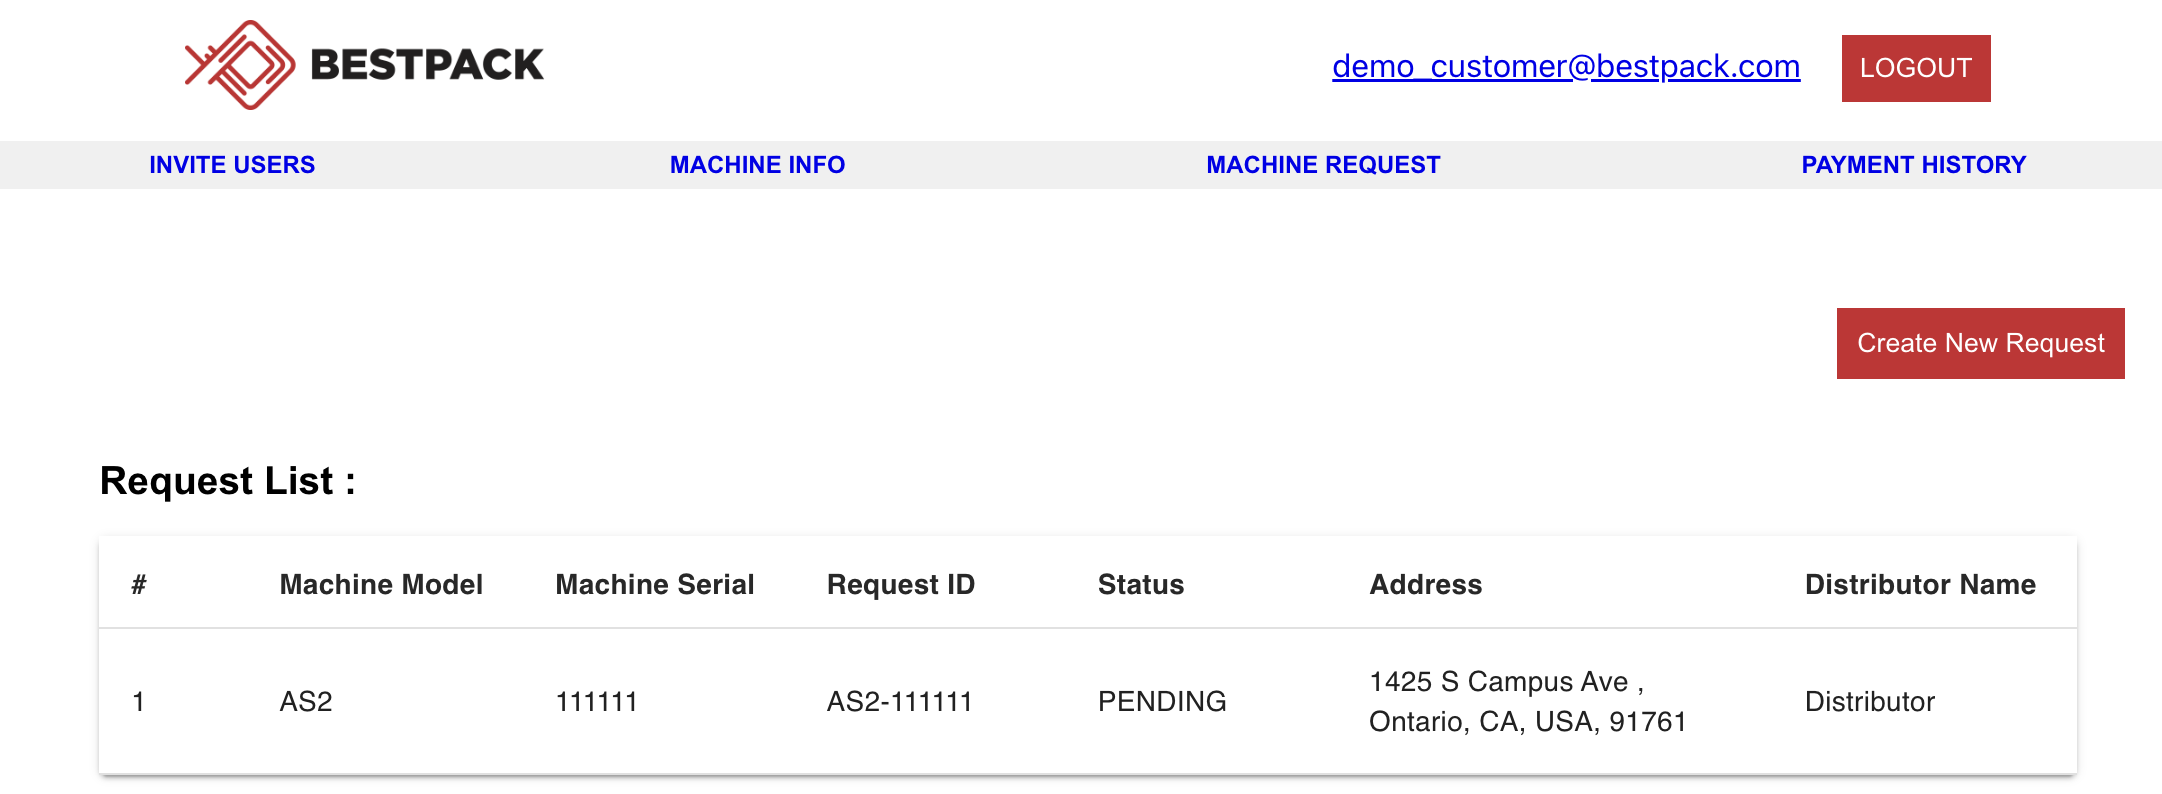Screen dimensions: 2162x794
Task: Go to the Machine Info tab
Action: coord(757,165)
